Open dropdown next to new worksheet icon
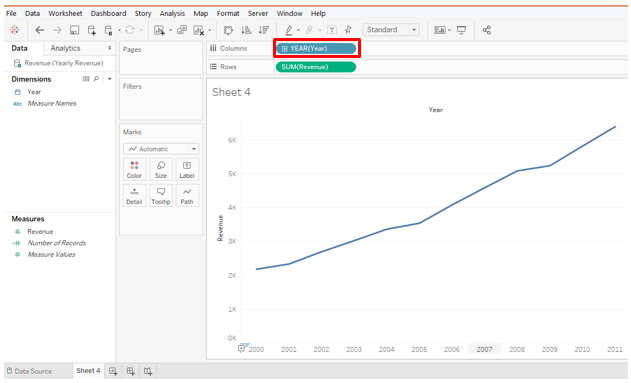Viewport: 631px width, 383px height. tap(170, 30)
